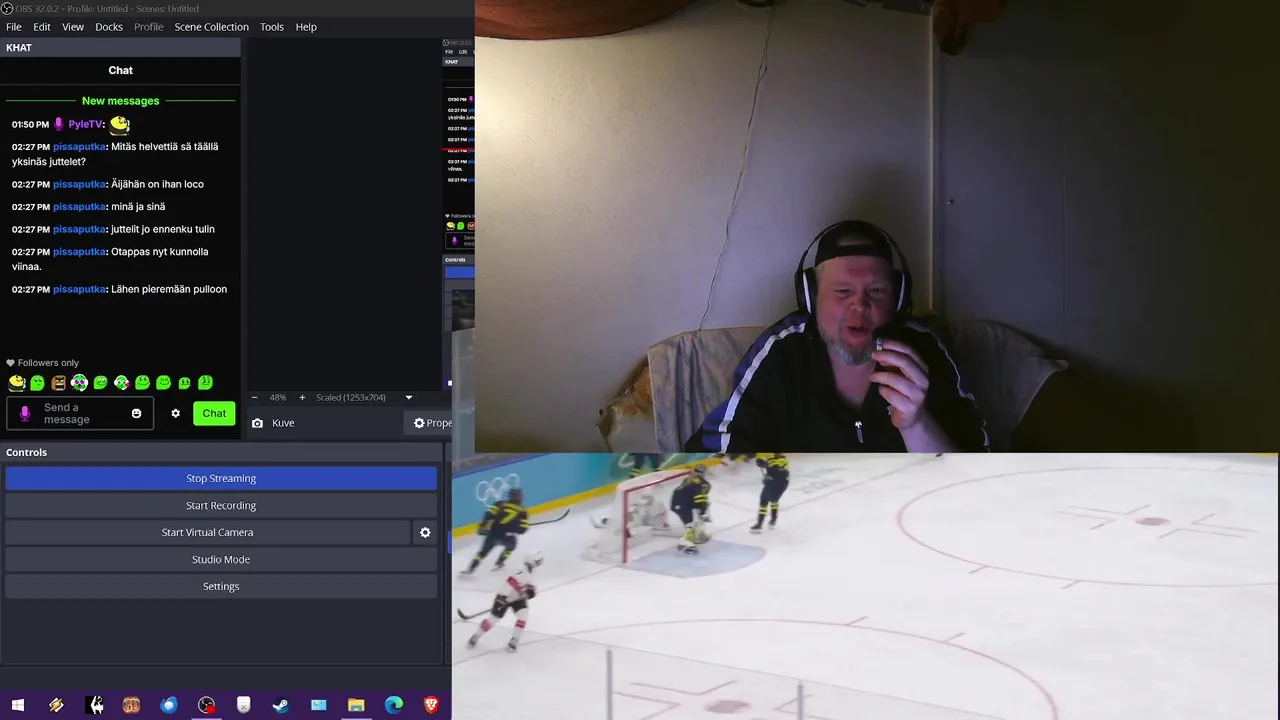The image size is (1280, 720).
Task: Click the Chat header title
Action: pos(120,70)
